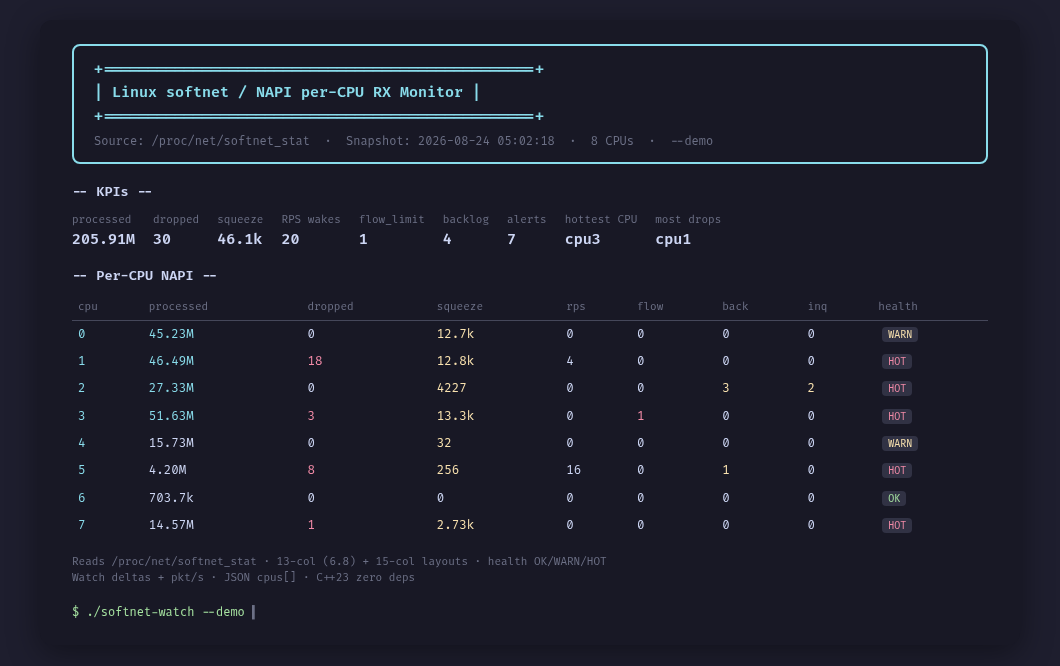Click the squeeze KPI value 46.1k

[x=239, y=239]
